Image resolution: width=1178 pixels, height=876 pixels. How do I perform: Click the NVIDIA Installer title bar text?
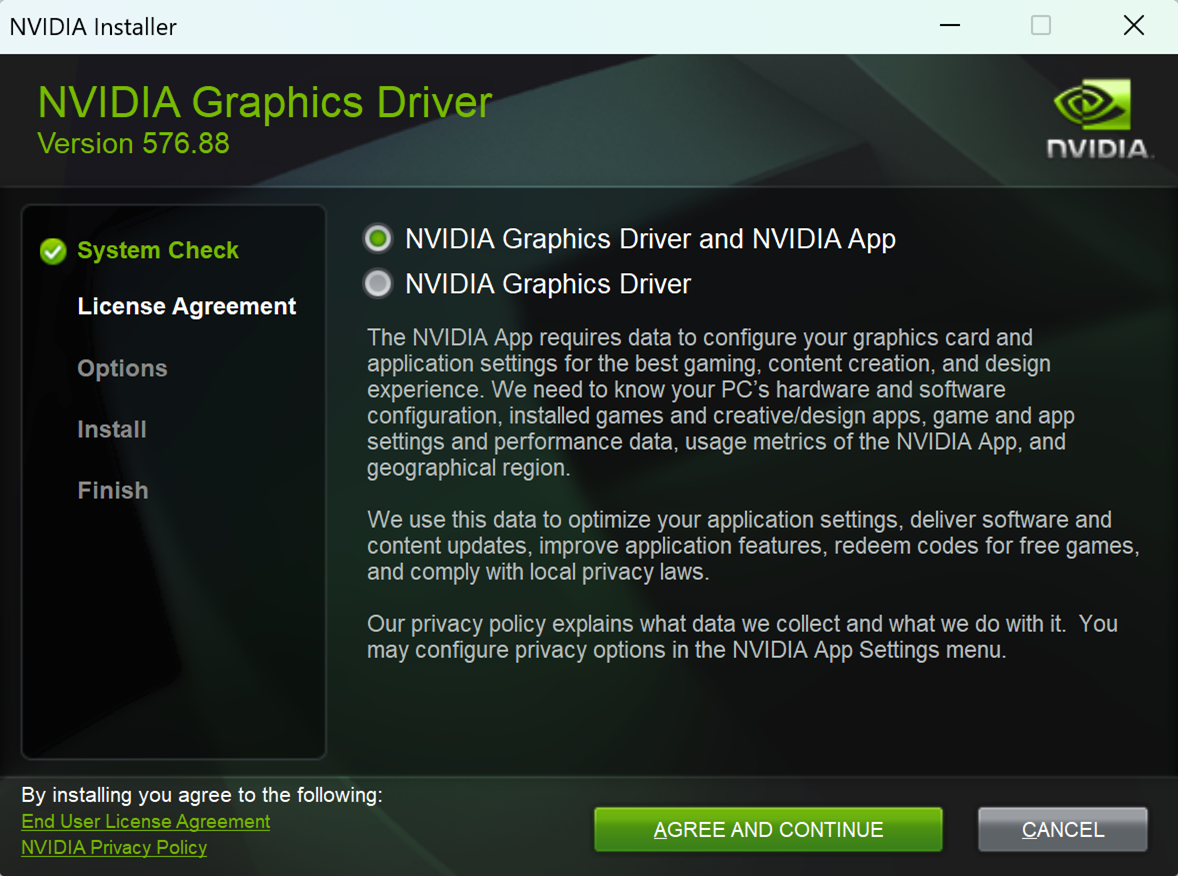pyautogui.click(x=92, y=26)
